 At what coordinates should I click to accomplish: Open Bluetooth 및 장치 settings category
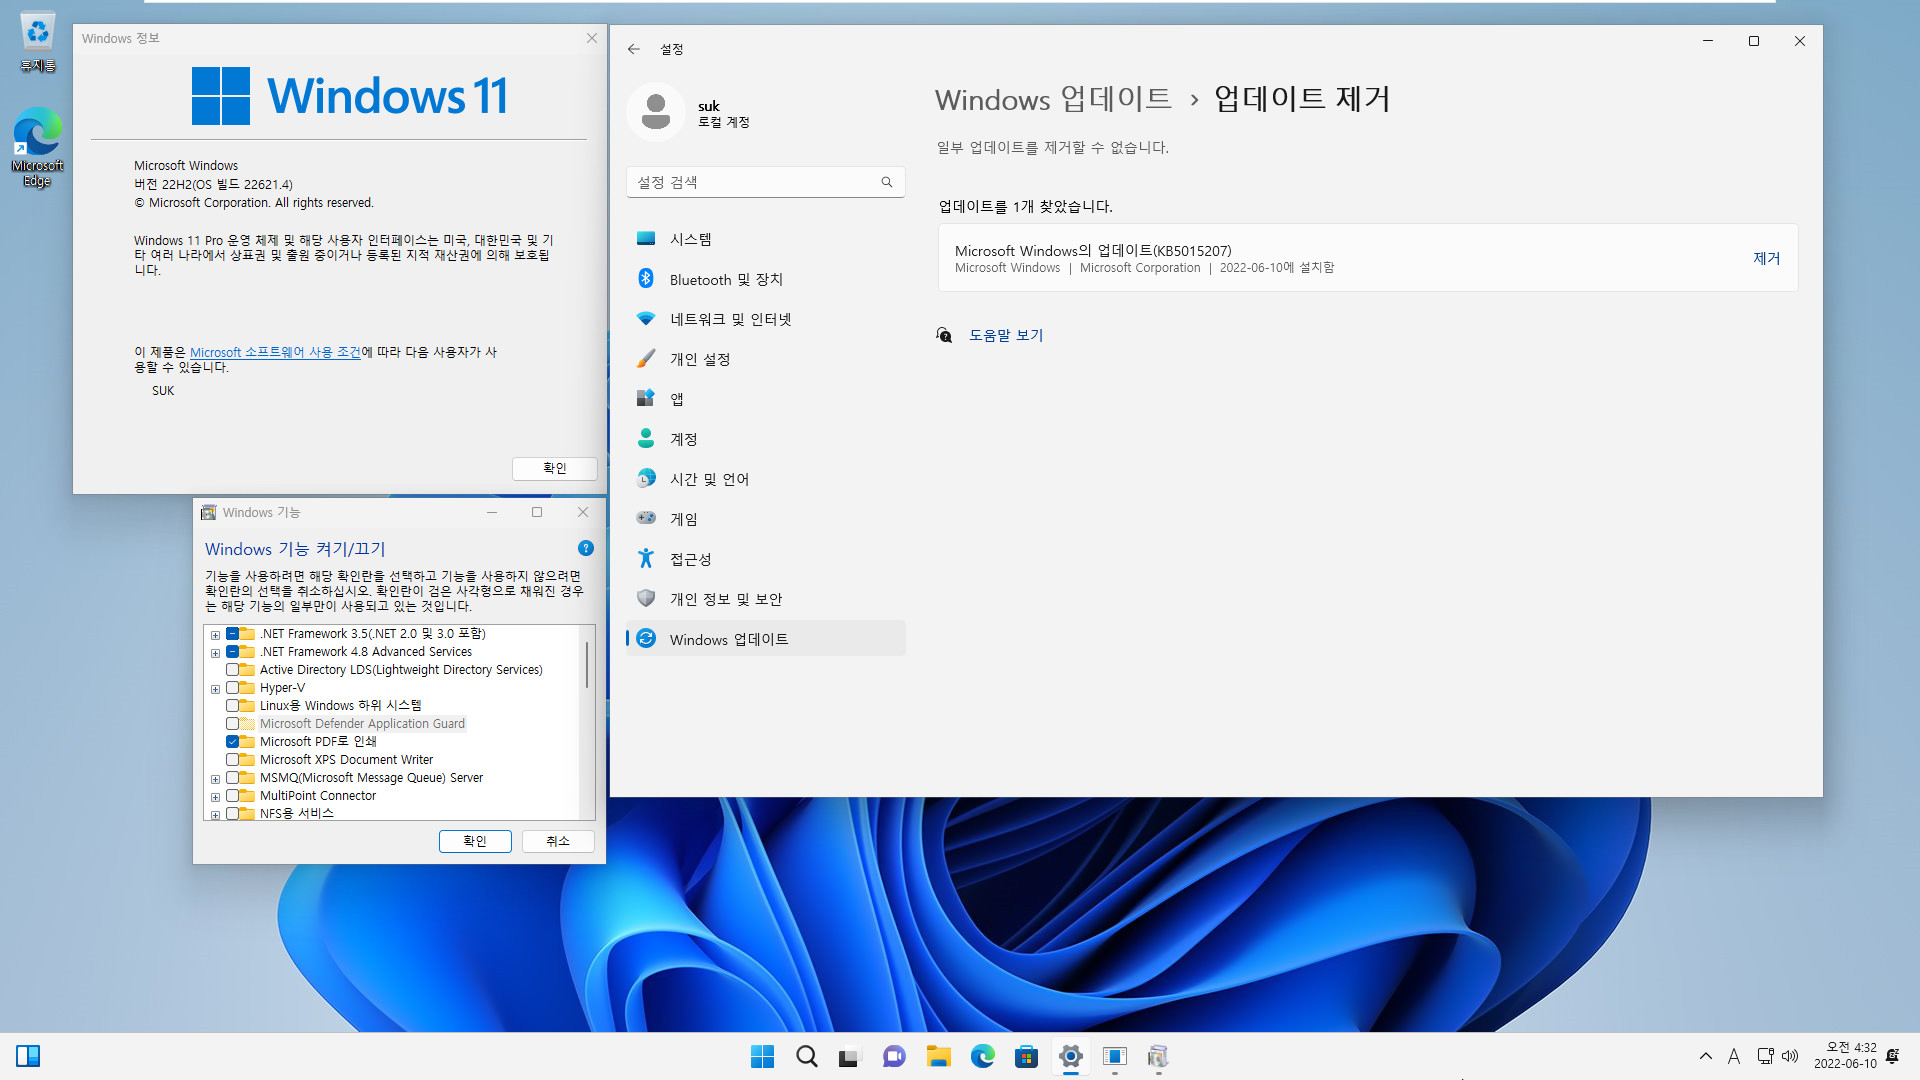point(765,279)
